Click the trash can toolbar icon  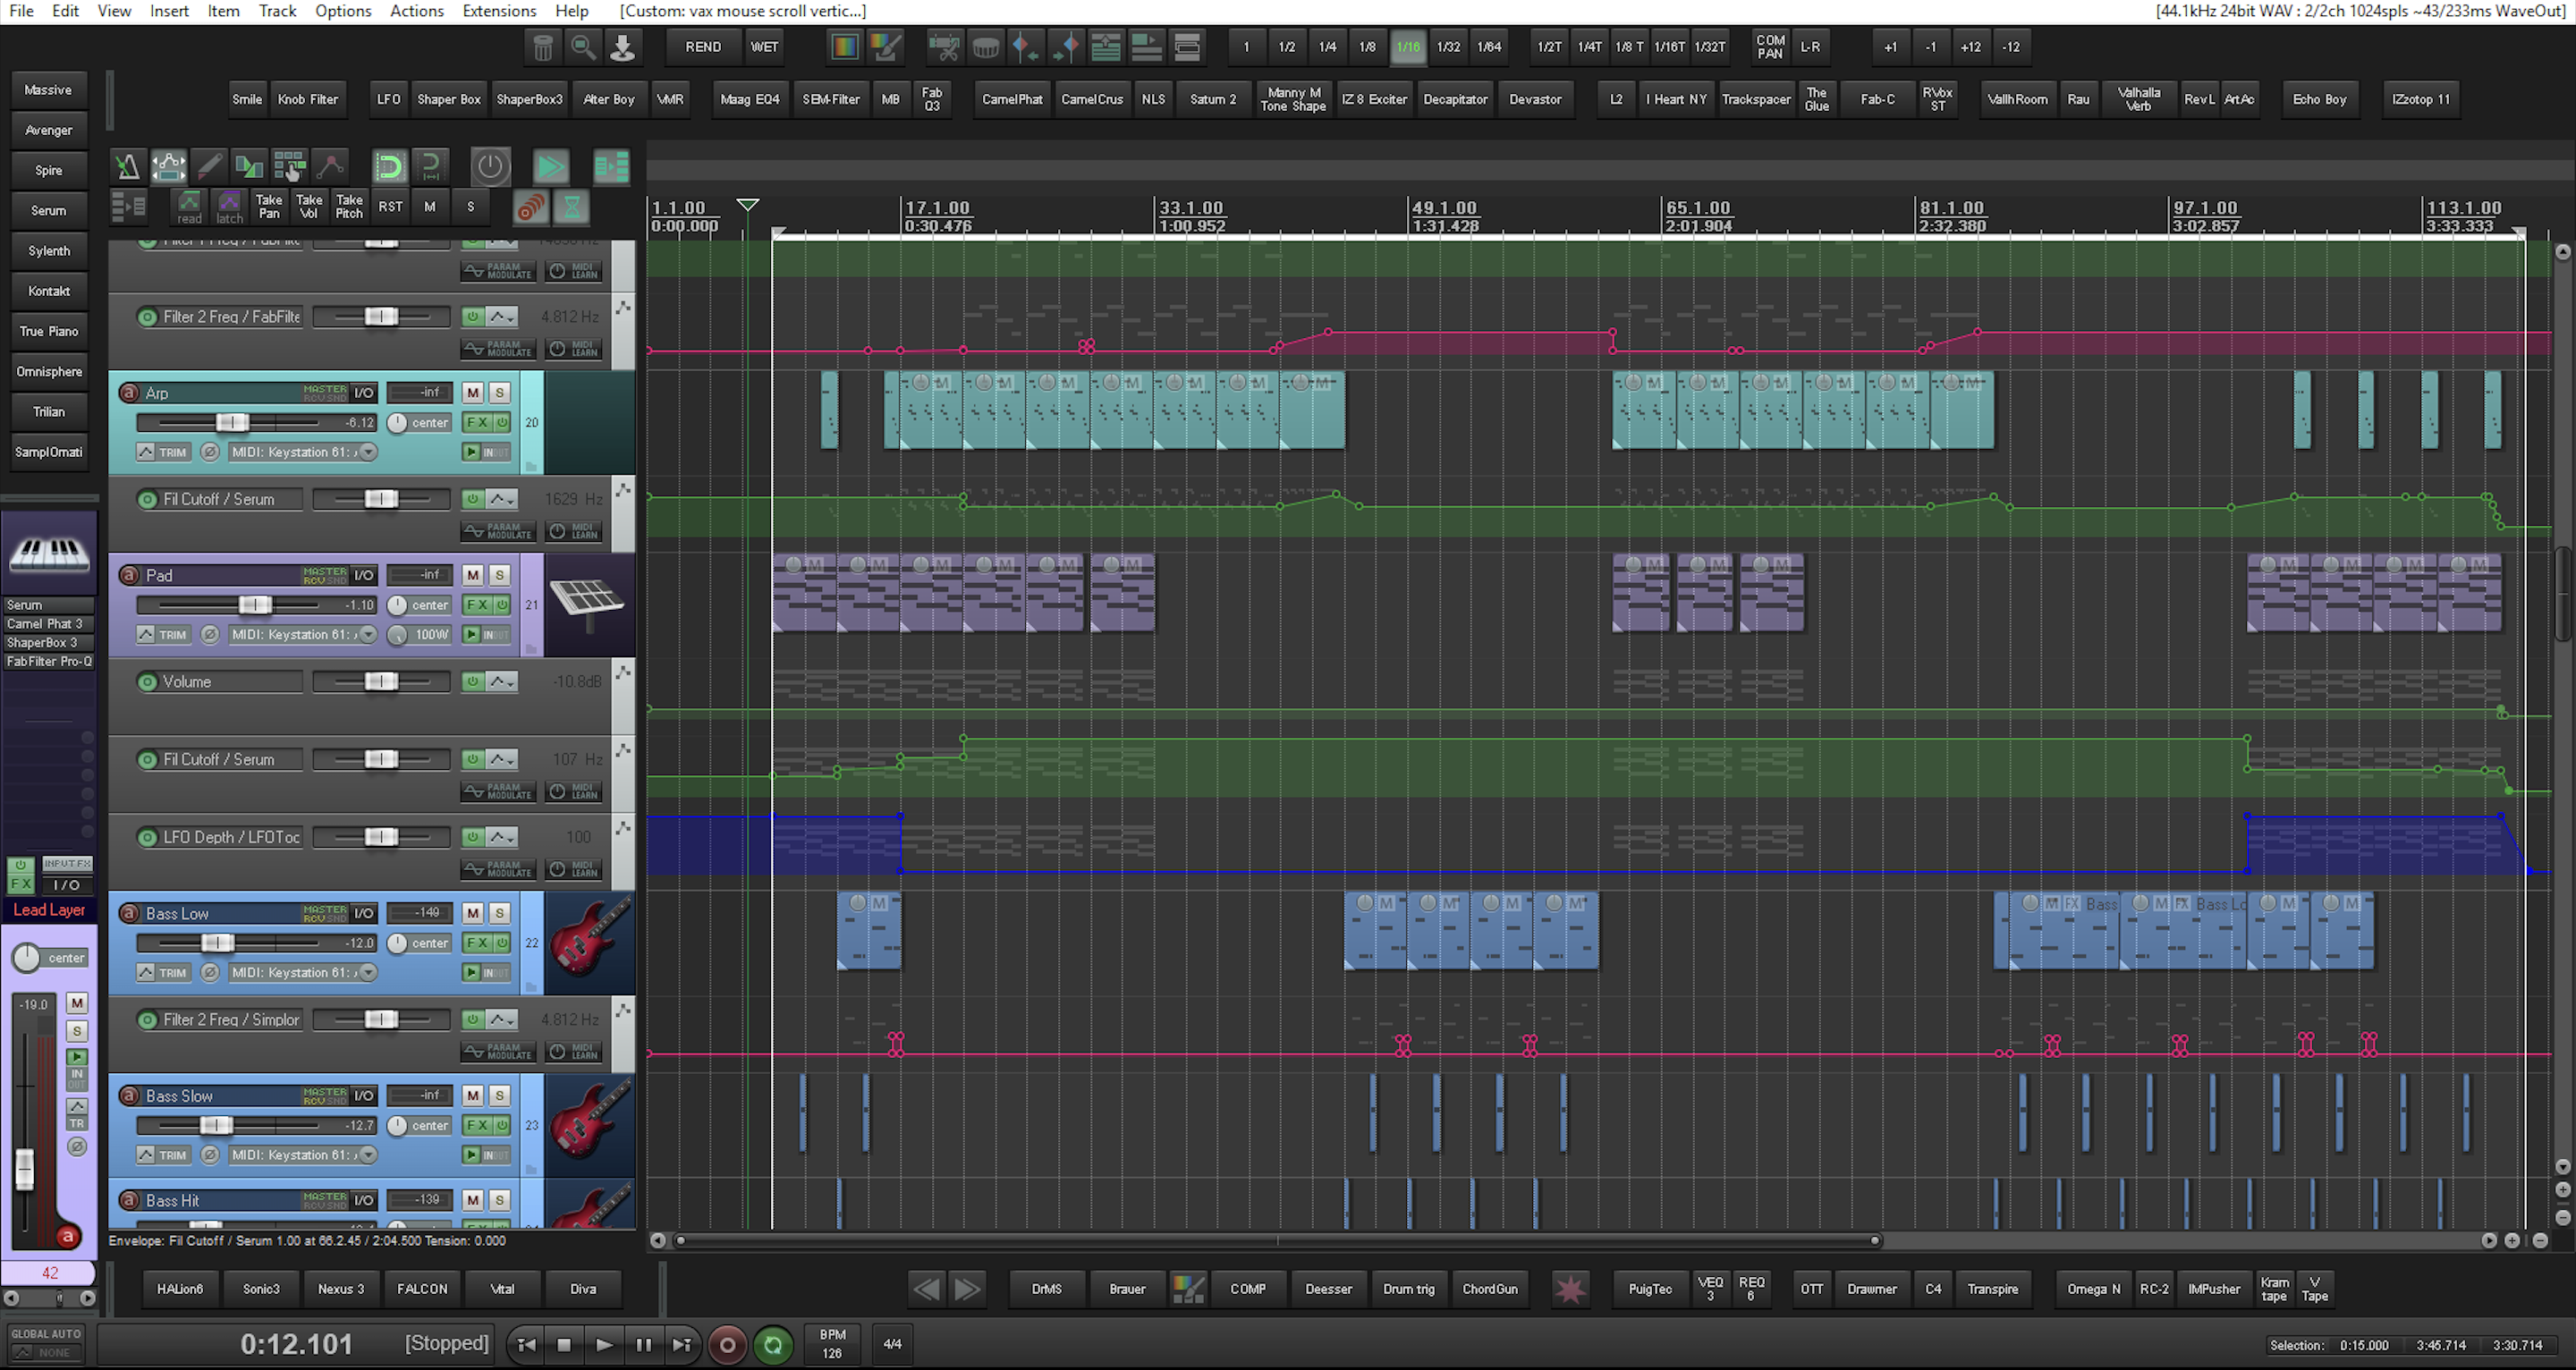coord(542,47)
